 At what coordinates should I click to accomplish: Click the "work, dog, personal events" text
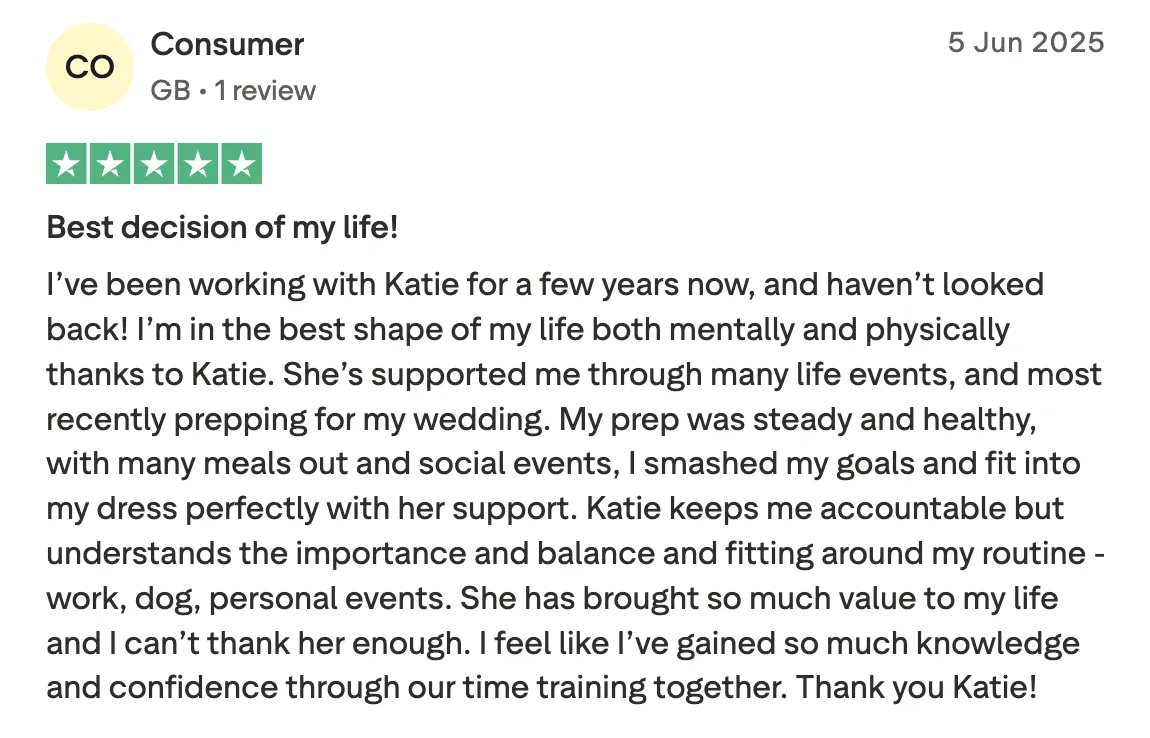tap(243, 598)
